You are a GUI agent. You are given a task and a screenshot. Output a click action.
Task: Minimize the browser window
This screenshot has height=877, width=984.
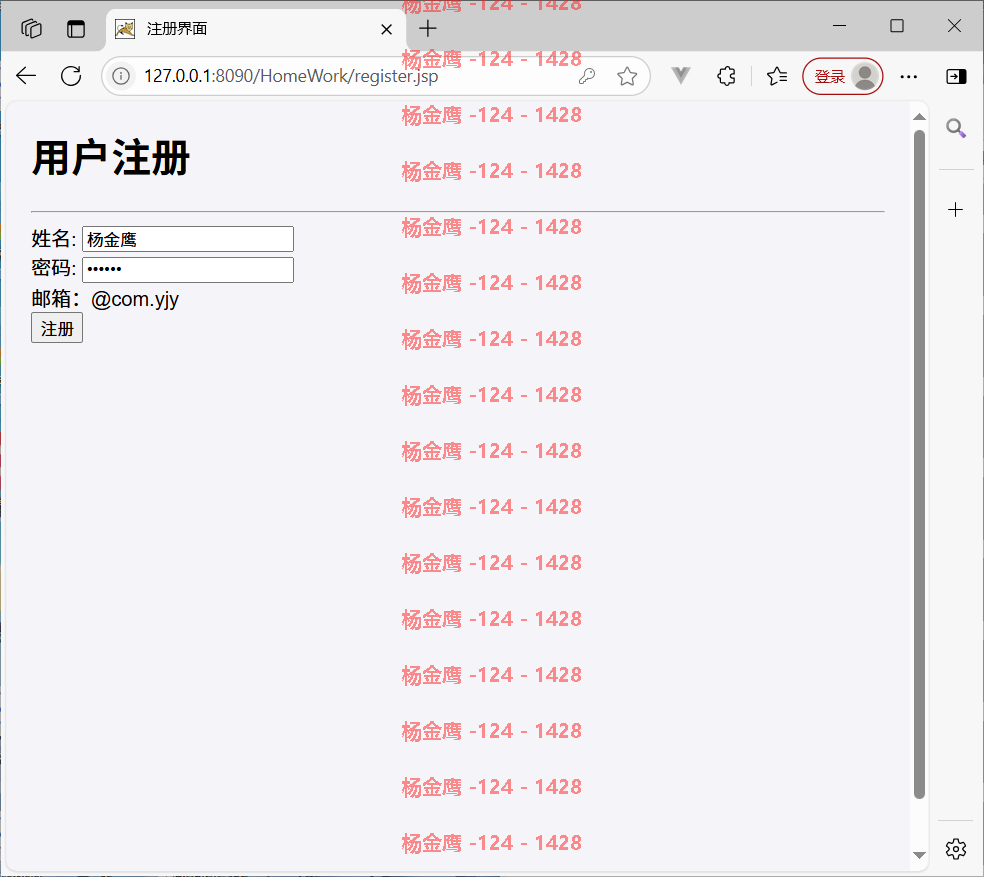pyautogui.click(x=839, y=26)
